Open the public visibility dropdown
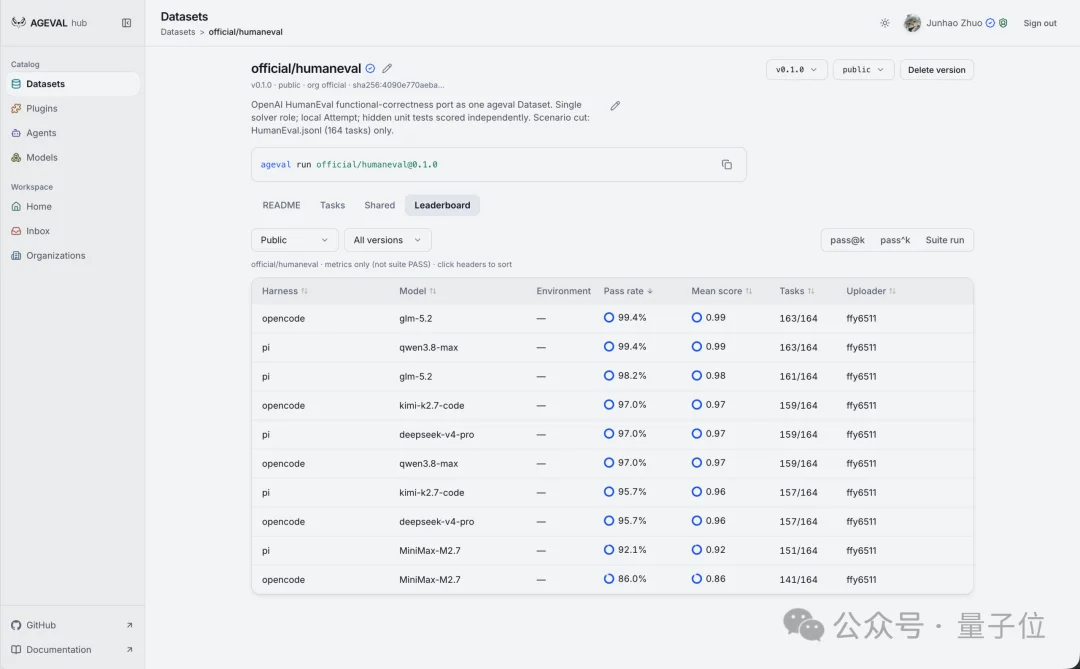Image resolution: width=1080 pixels, height=669 pixels. 863,70
